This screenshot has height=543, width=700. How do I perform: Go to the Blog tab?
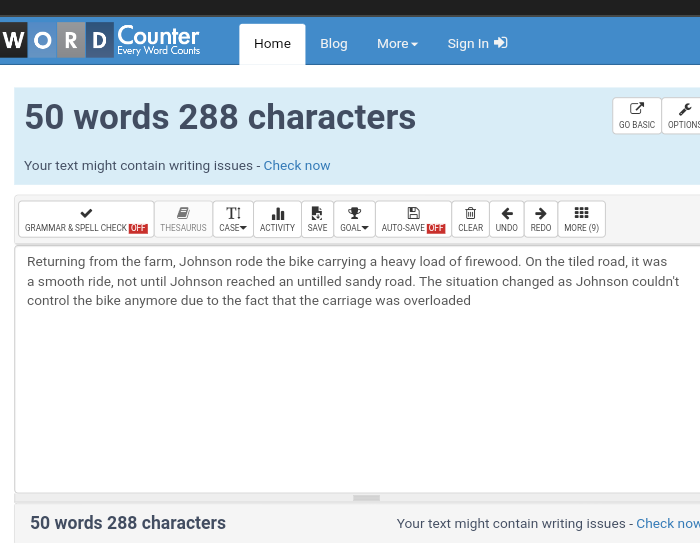pyautogui.click(x=333, y=44)
